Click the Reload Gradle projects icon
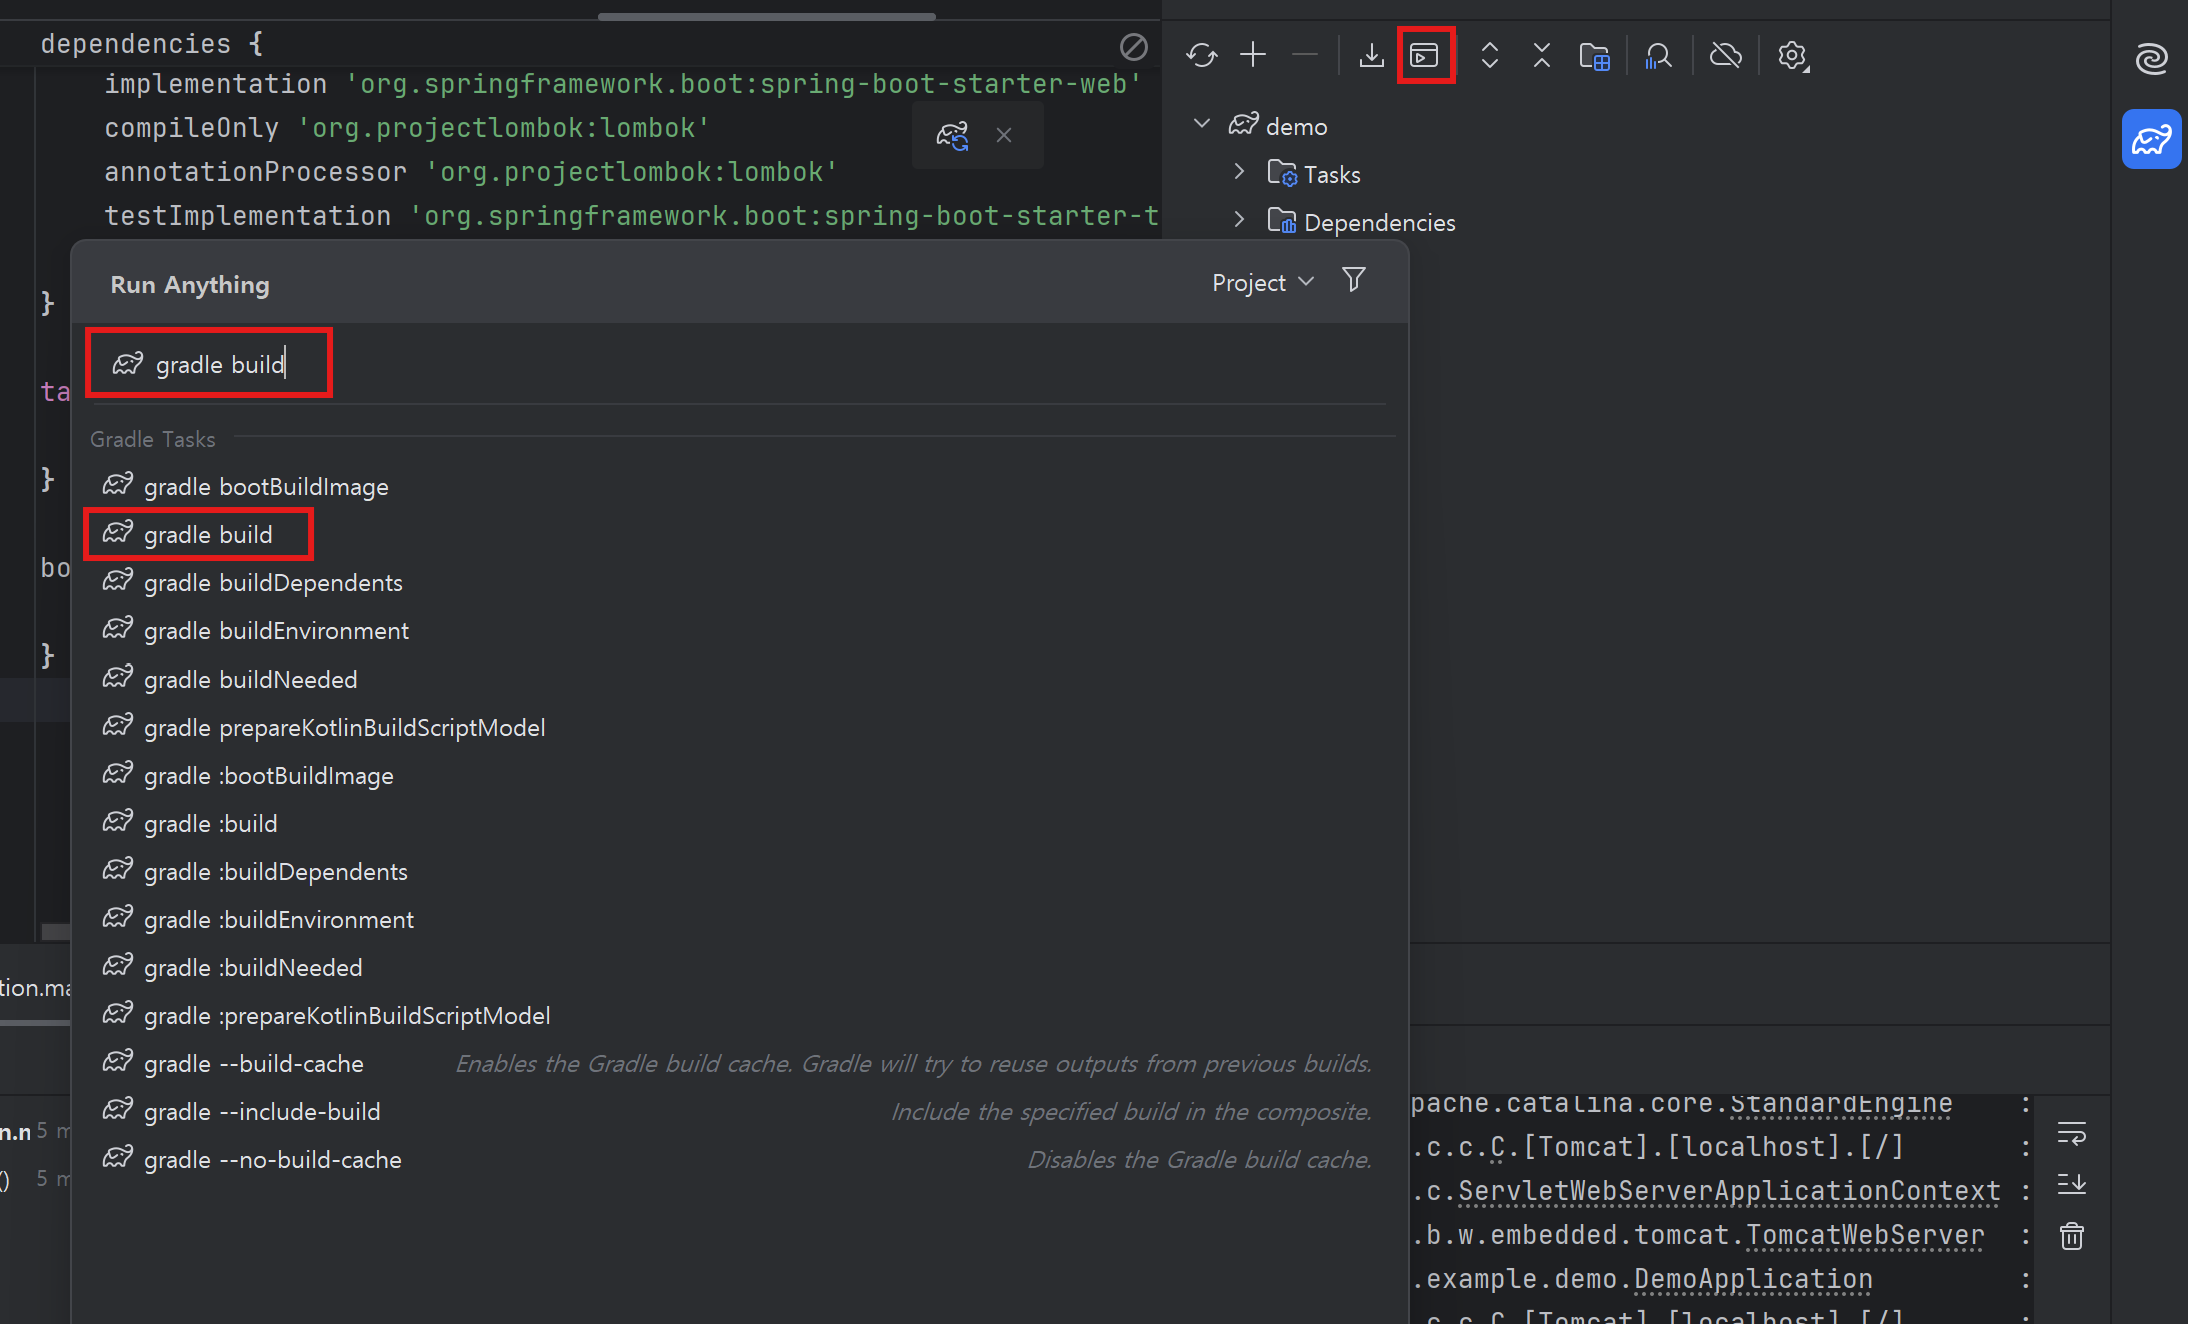This screenshot has height=1324, width=2188. click(x=1201, y=55)
